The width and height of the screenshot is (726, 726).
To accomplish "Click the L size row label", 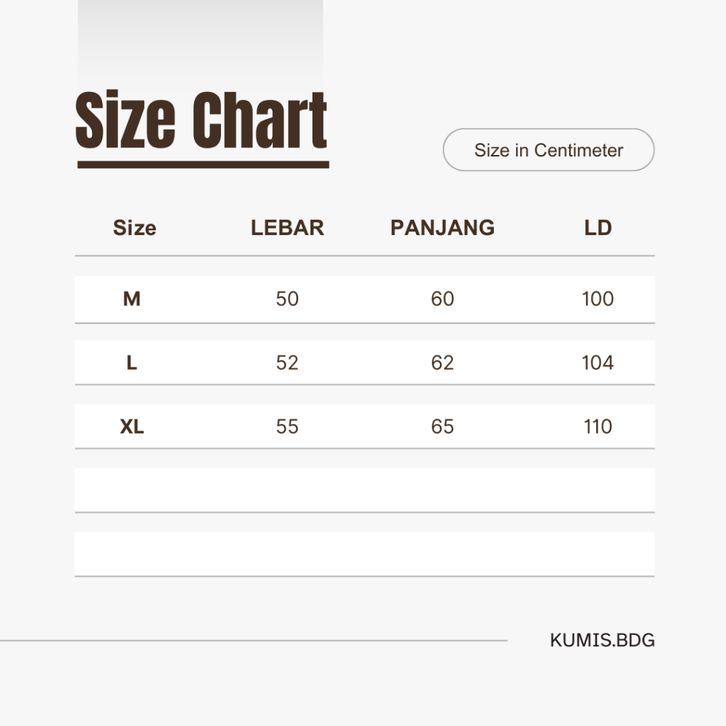I will click(x=132, y=363).
